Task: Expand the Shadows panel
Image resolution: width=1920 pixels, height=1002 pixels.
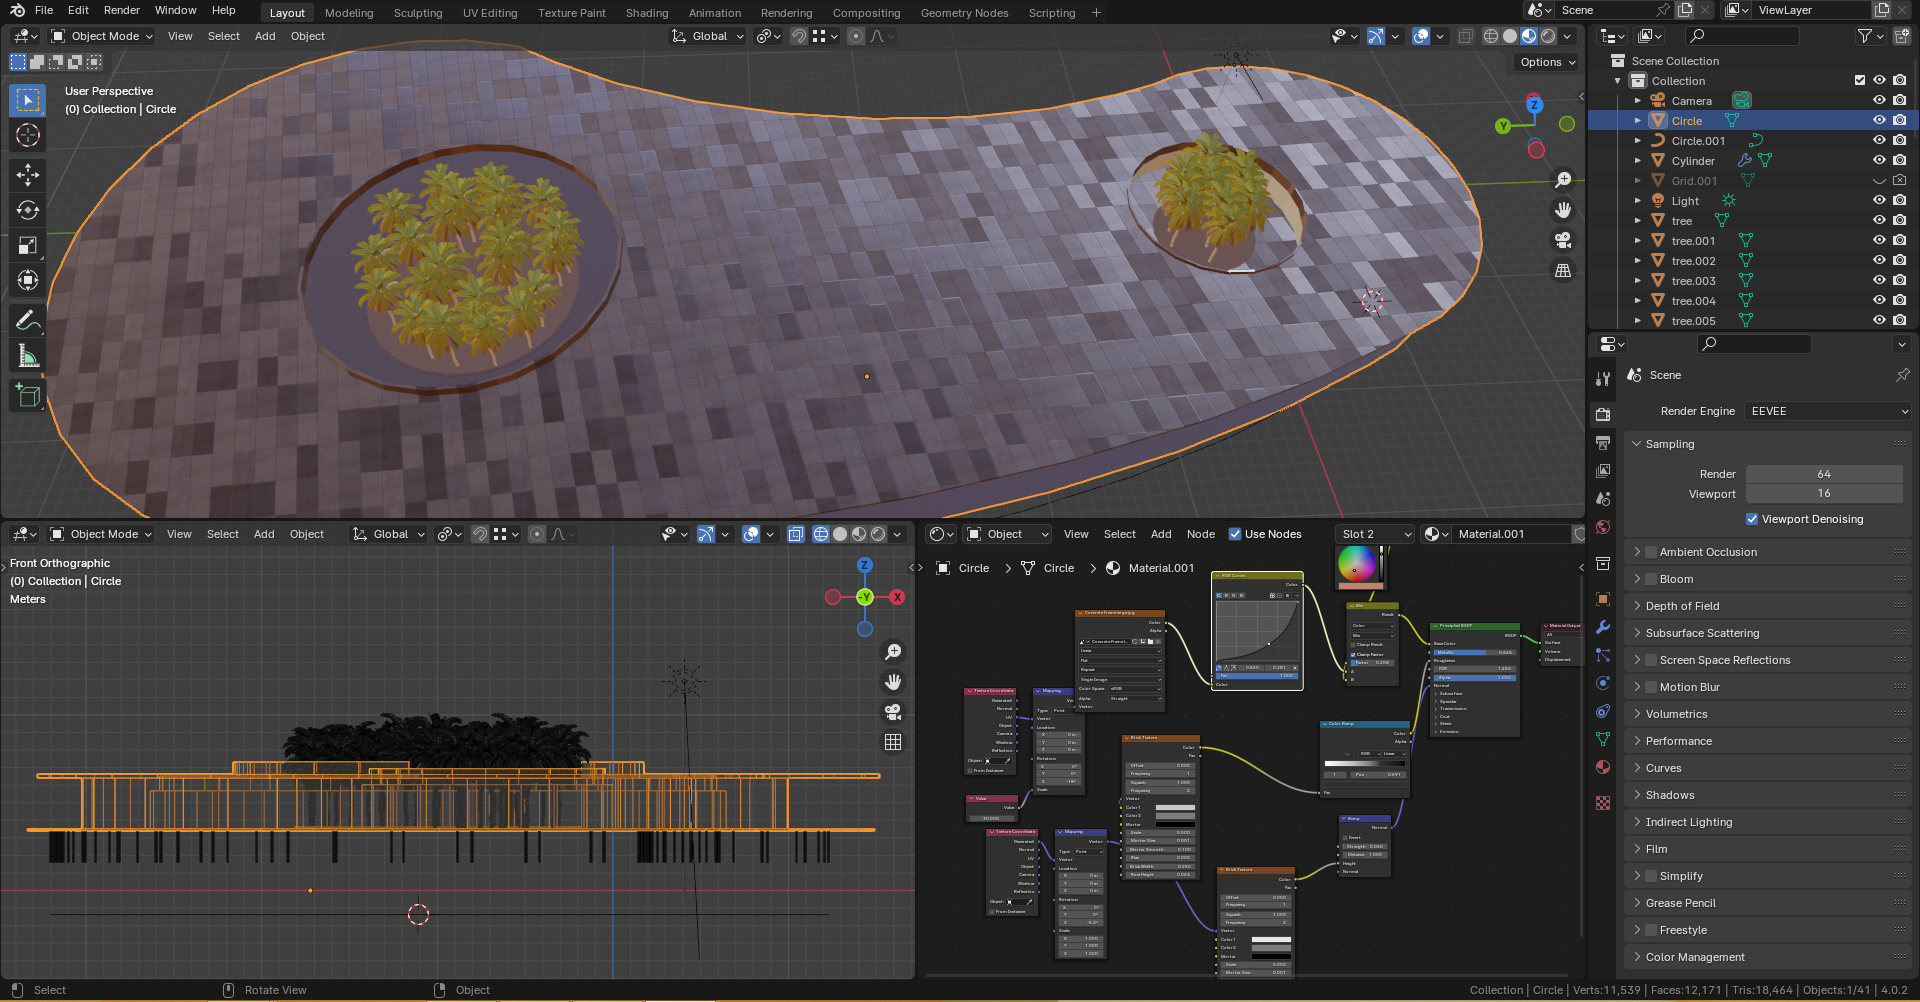Action: coord(1670,795)
